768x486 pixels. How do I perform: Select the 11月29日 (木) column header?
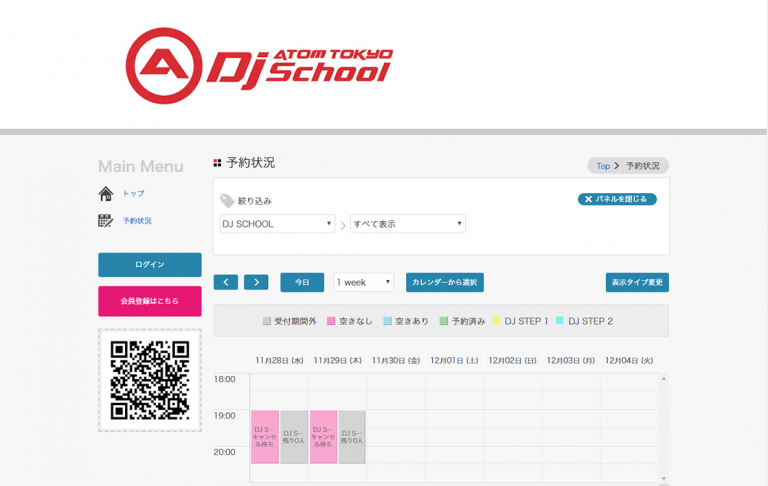337,361
